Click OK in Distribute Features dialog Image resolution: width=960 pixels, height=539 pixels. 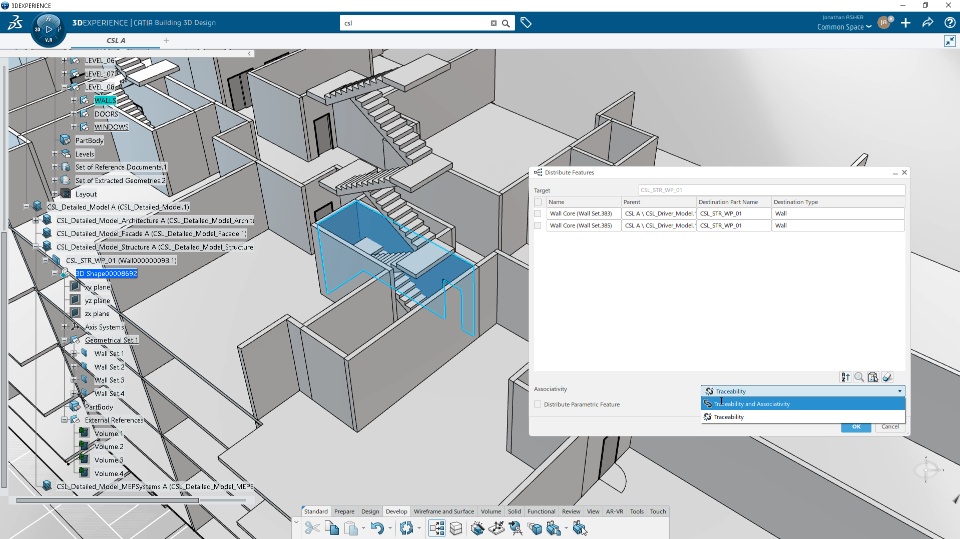click(x=856, y=426)
